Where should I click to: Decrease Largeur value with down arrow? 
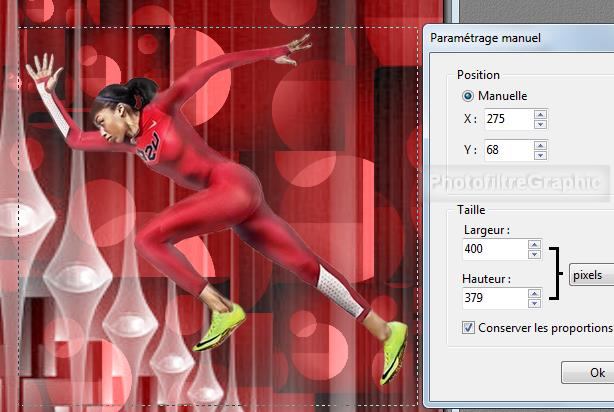pyautogui.click(x=535, y=255)
